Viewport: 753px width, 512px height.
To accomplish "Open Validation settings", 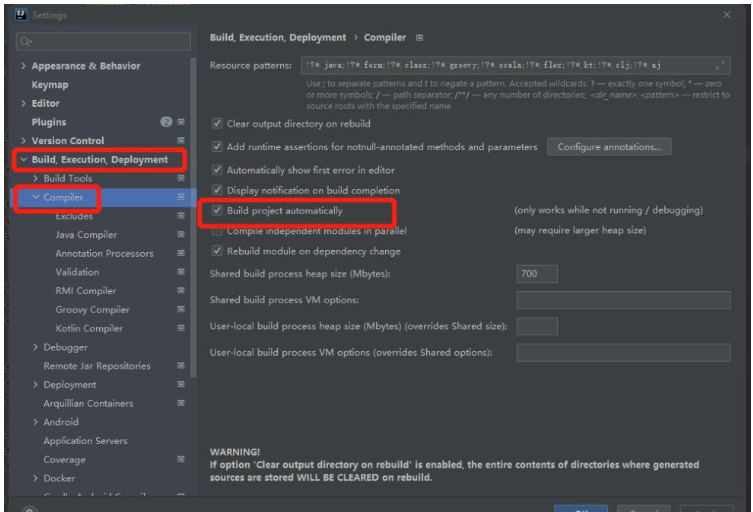I will tap(77, 272).
